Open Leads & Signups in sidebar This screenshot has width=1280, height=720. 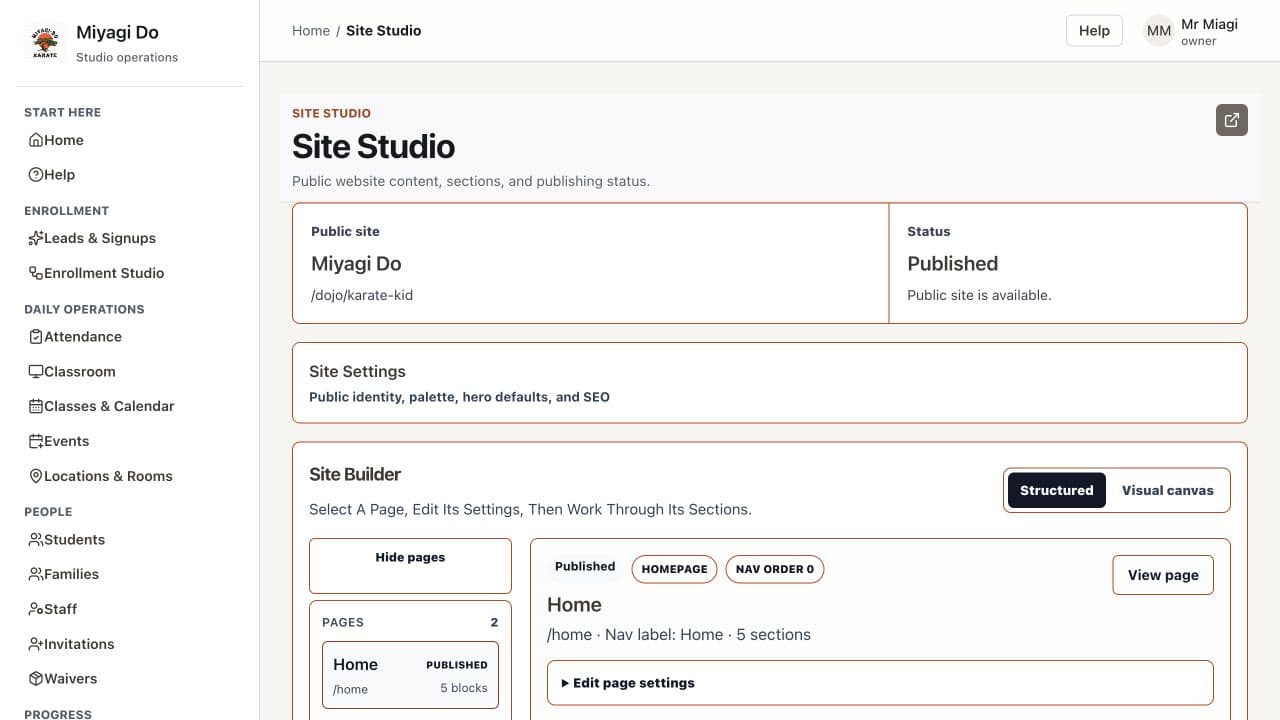click(x=130, y=238)
